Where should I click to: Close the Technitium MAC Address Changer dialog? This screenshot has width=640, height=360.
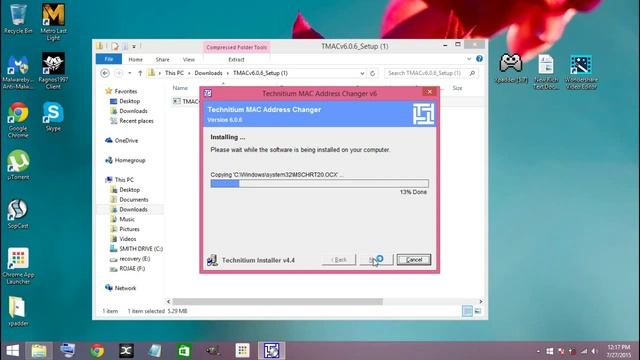(429, 92)
